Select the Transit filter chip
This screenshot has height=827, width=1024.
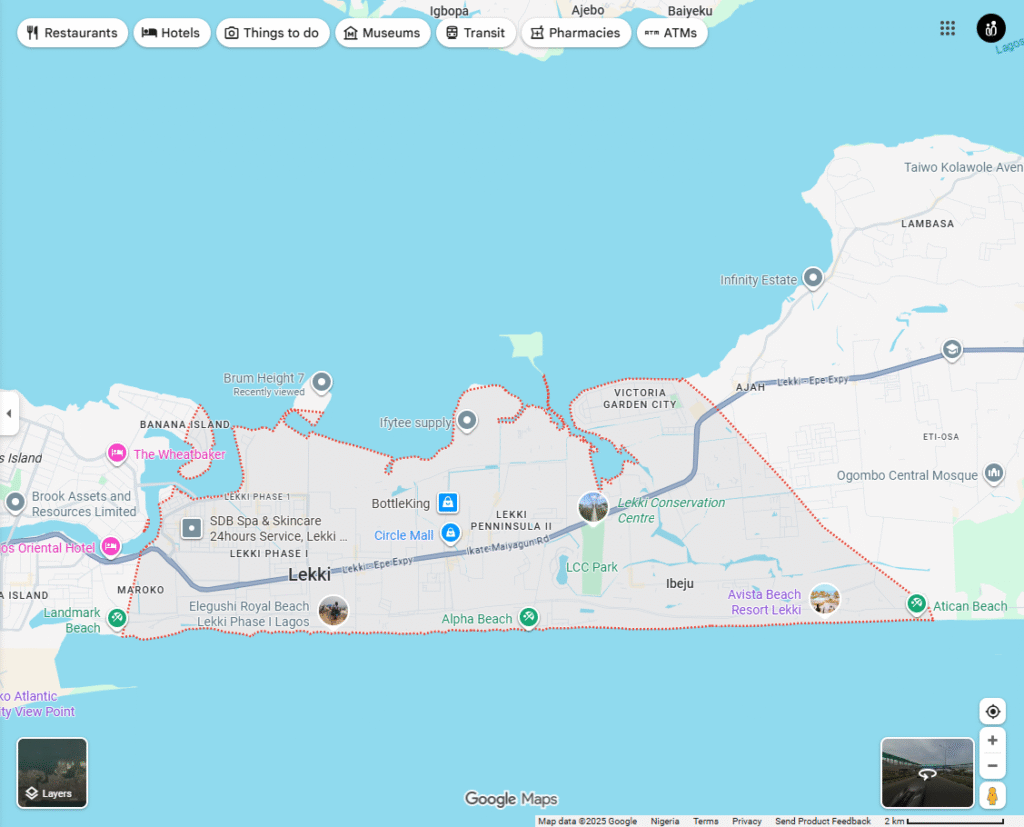476,33
